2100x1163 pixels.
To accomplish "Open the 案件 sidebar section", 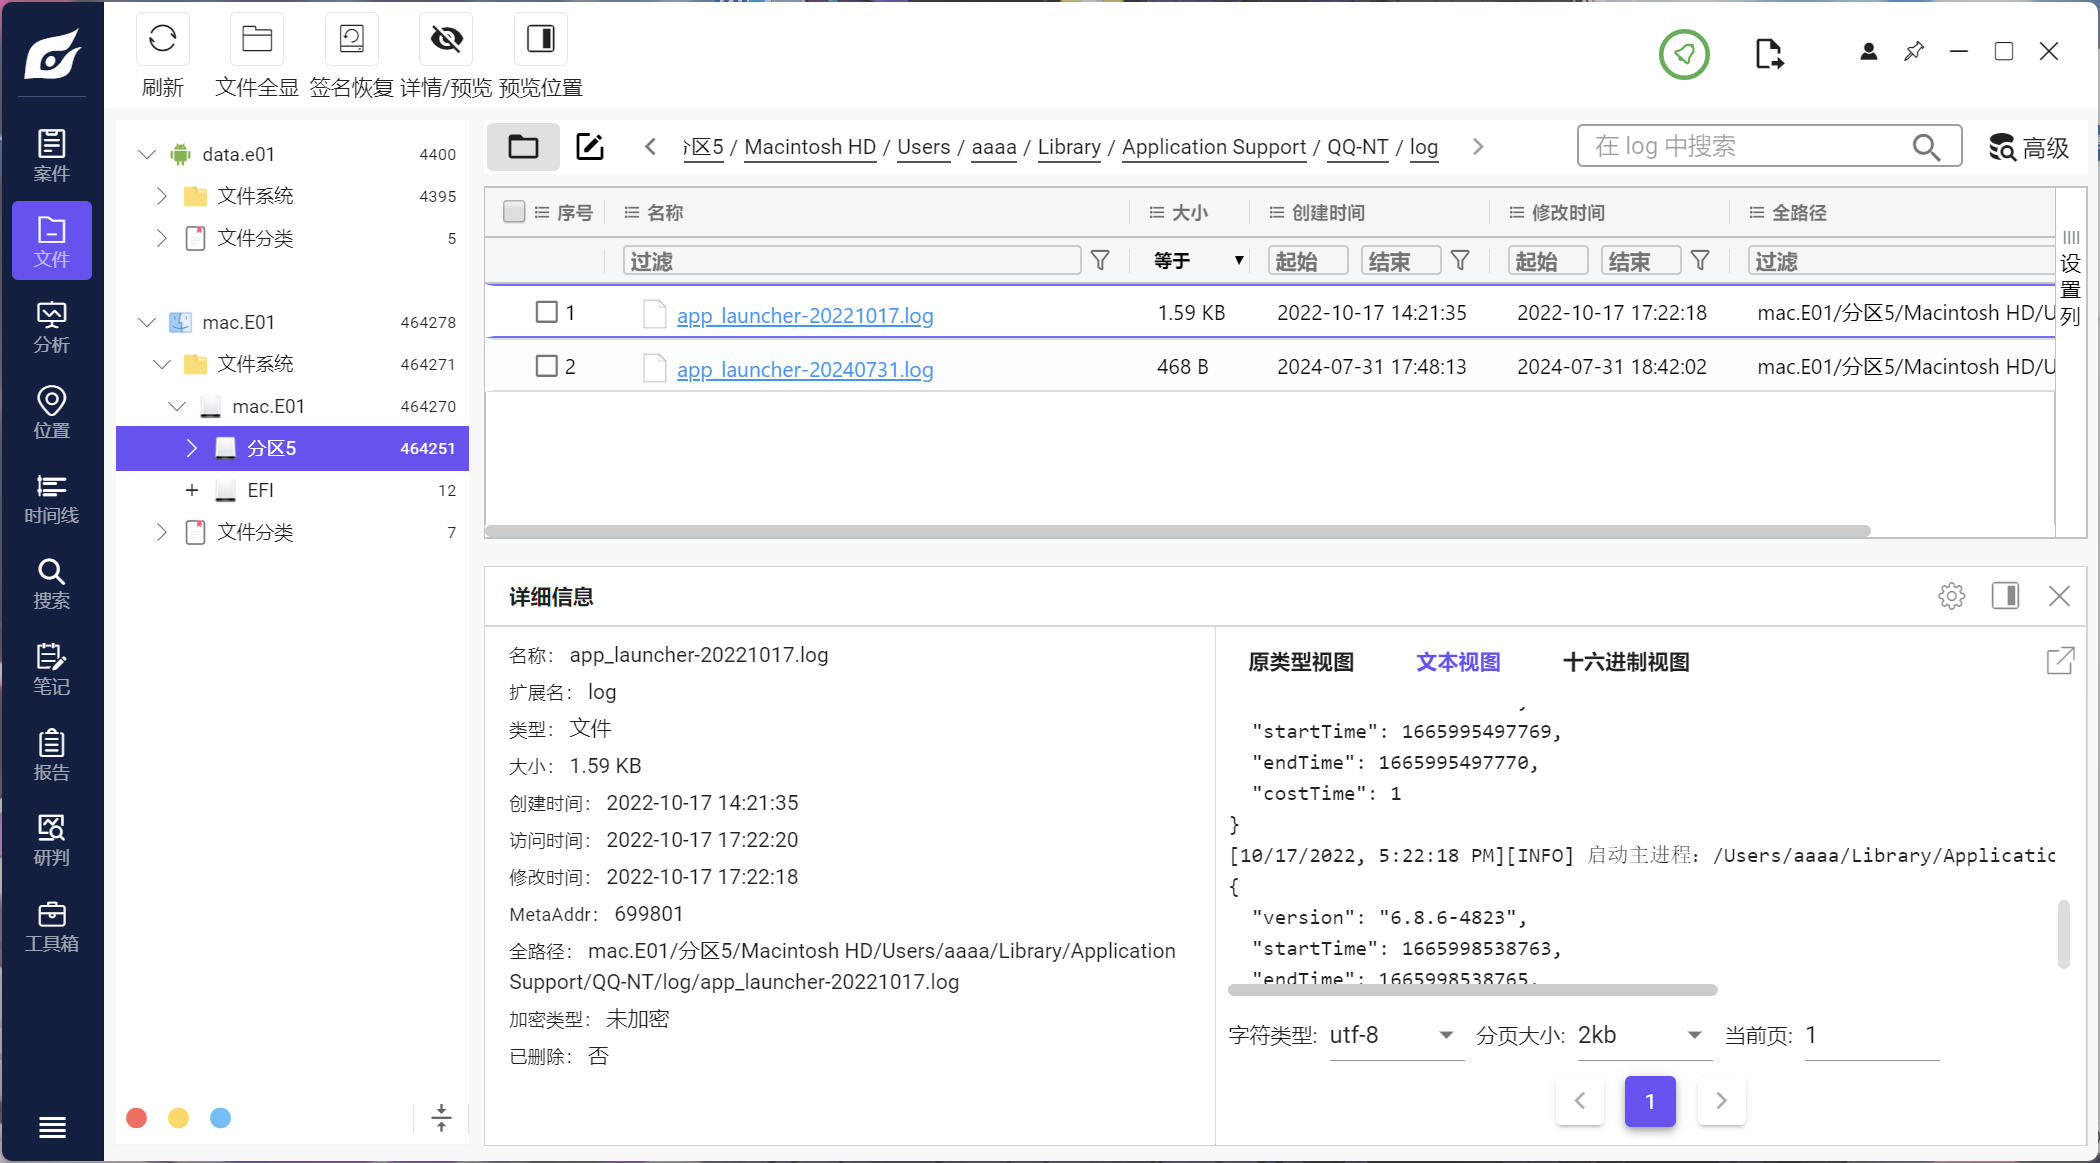I will (x=52, y=155).
